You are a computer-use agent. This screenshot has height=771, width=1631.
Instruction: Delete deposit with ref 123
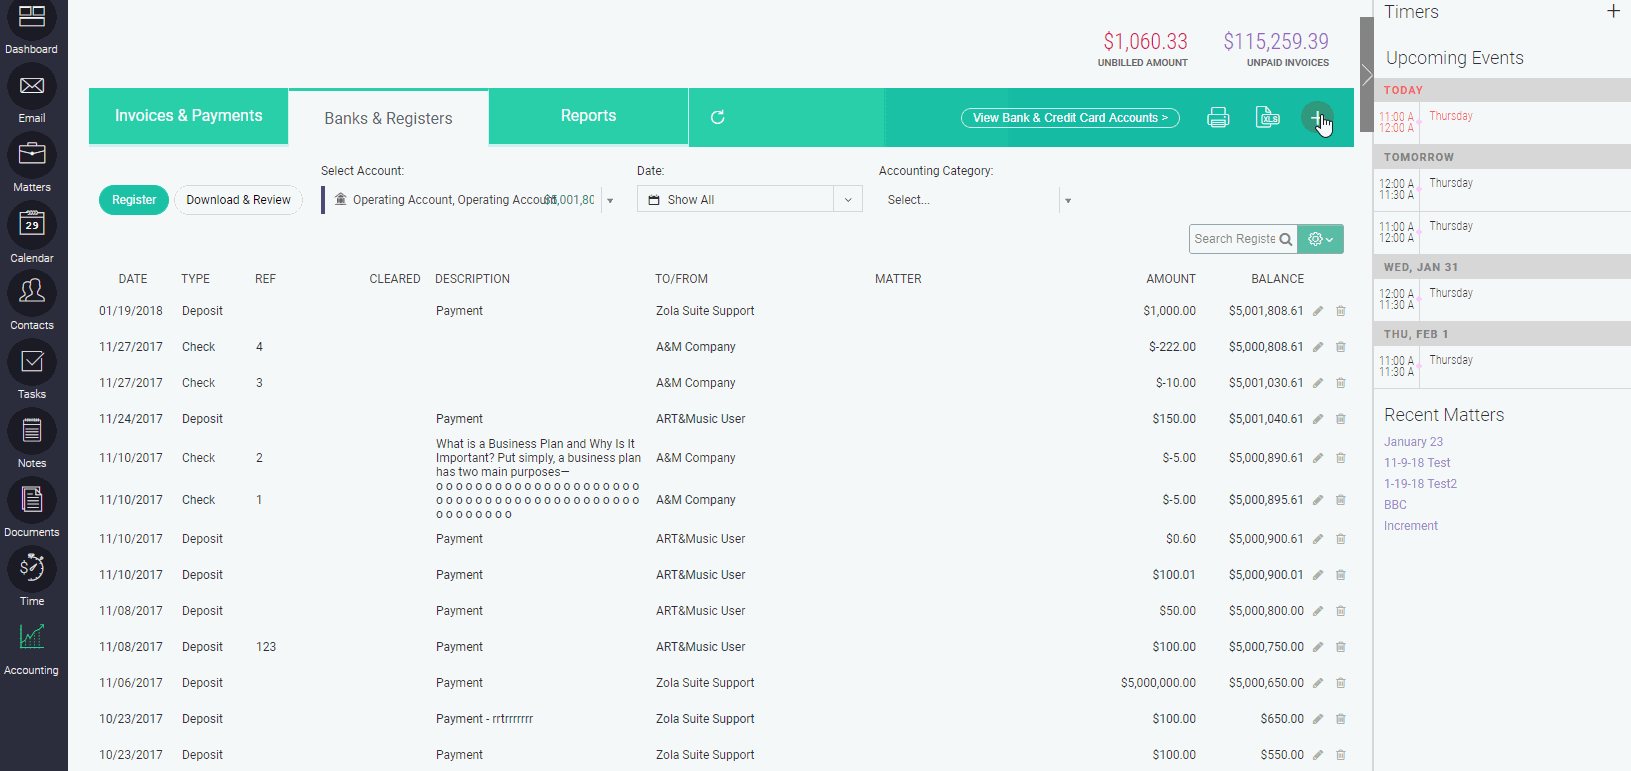coord(1341,647)
